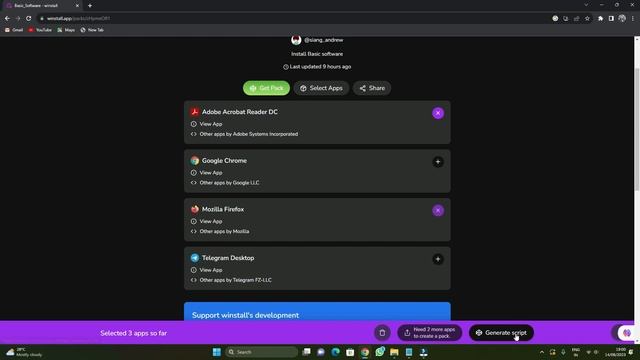Open the weather widget on taskbar
Screen dimensions: 640x360
click(x=24, y=352)
